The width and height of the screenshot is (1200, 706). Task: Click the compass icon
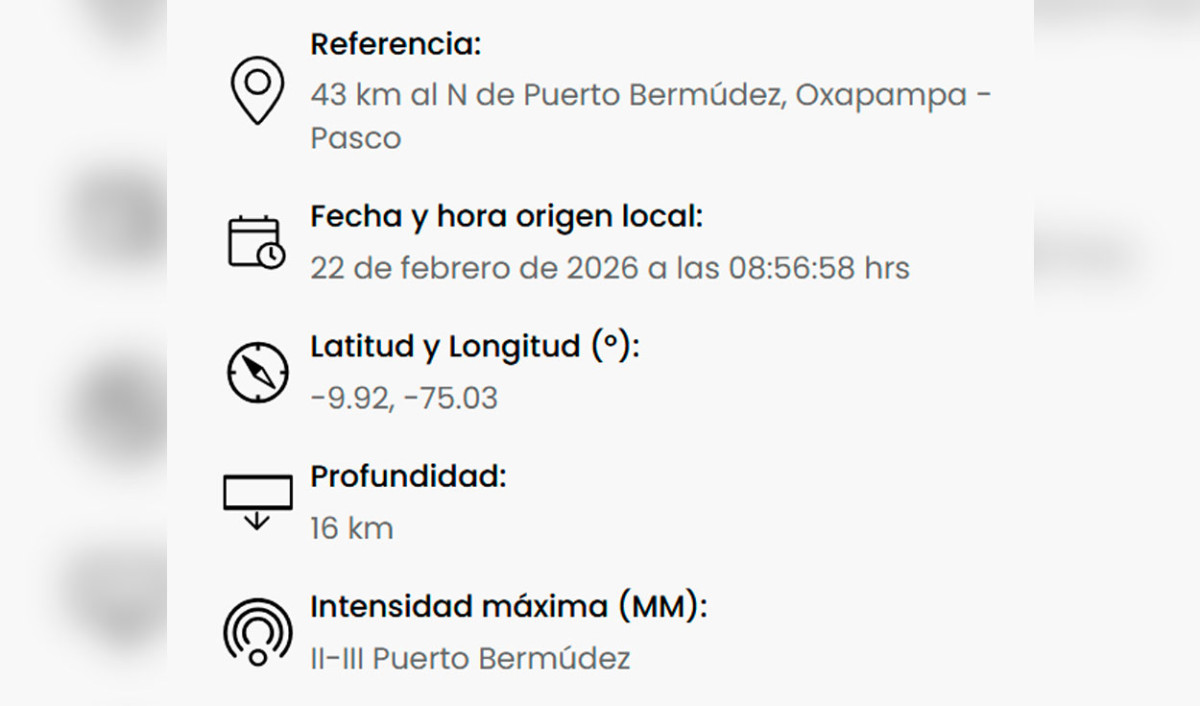[257, 371]
